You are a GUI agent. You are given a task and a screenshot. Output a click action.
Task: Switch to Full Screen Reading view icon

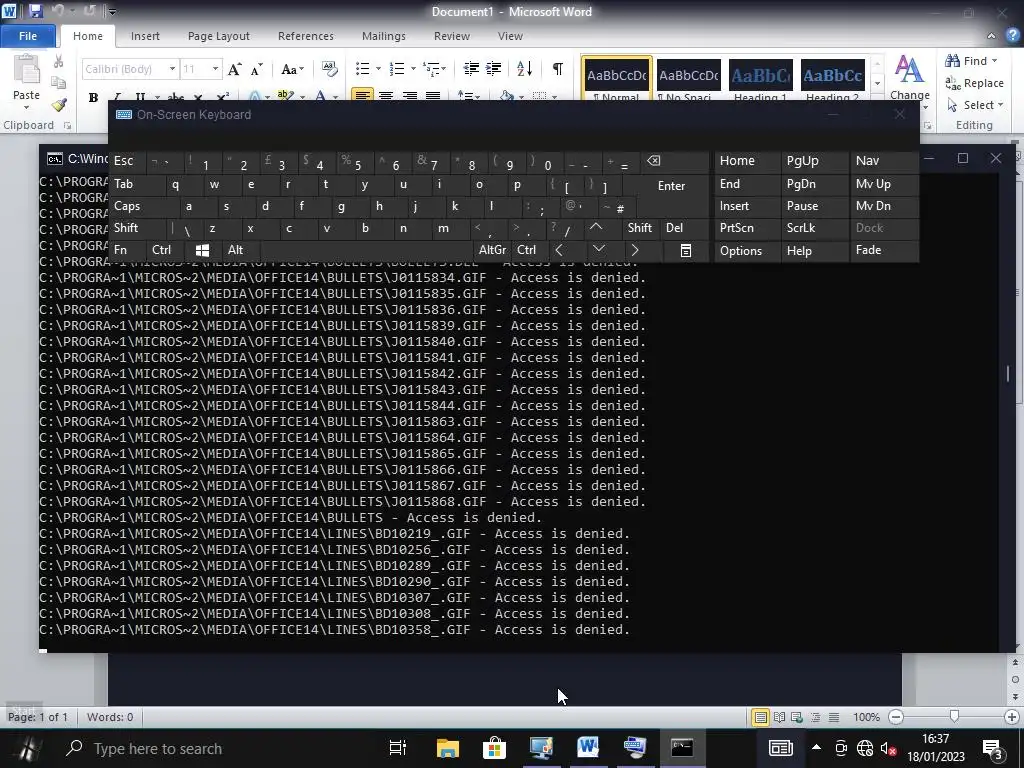coord(779,717)
